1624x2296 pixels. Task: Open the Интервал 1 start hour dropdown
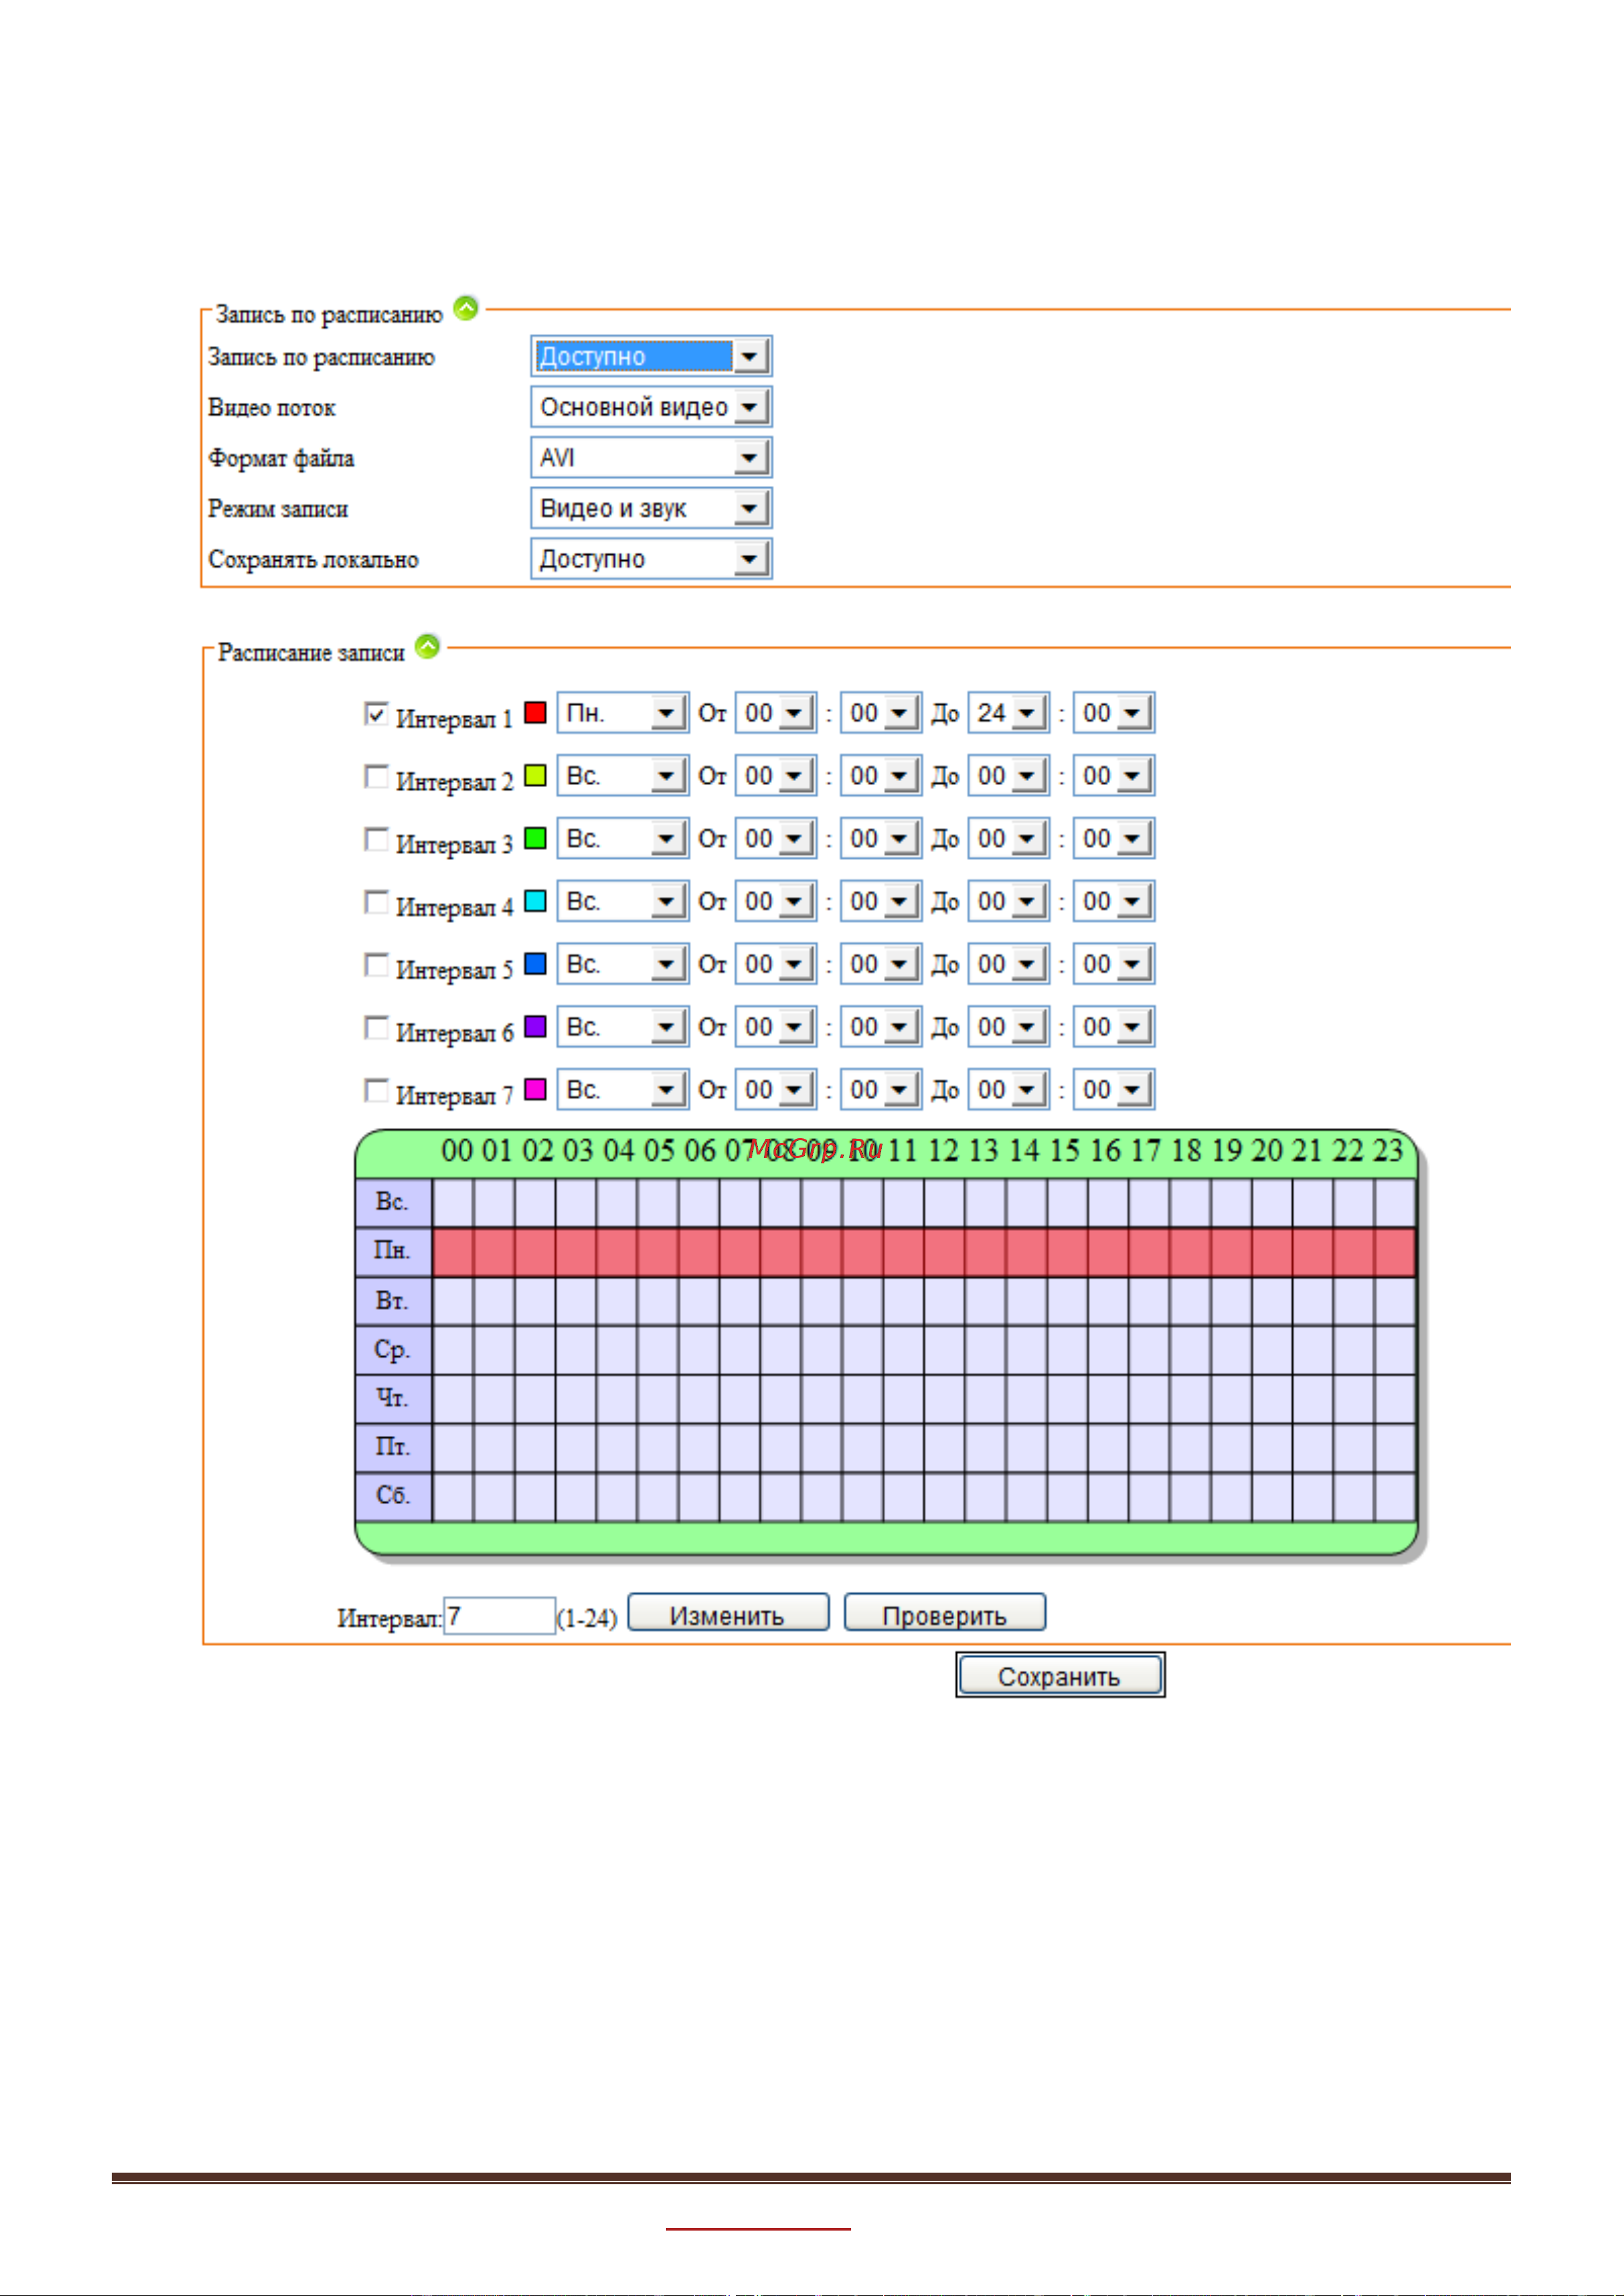(776, 713)
